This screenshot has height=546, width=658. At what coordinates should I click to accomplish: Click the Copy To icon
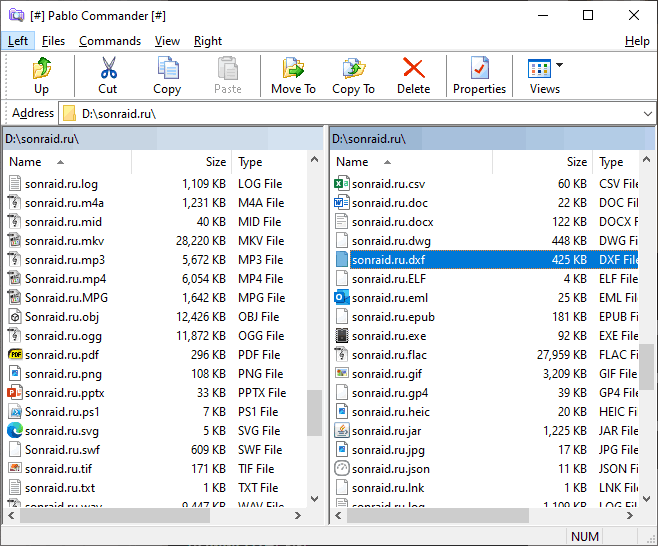[353, 68]
